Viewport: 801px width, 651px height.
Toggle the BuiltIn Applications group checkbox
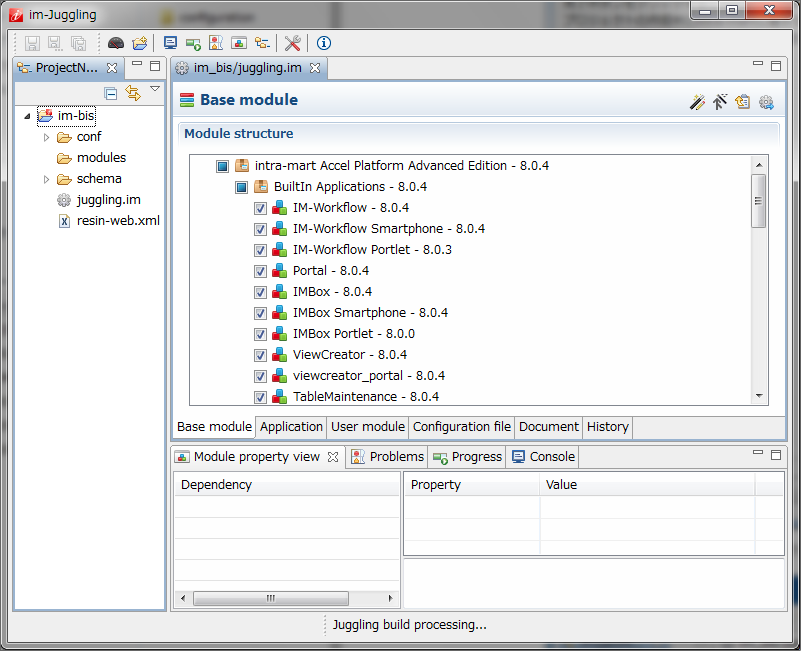pyautogui.click(x=241, y=187)
